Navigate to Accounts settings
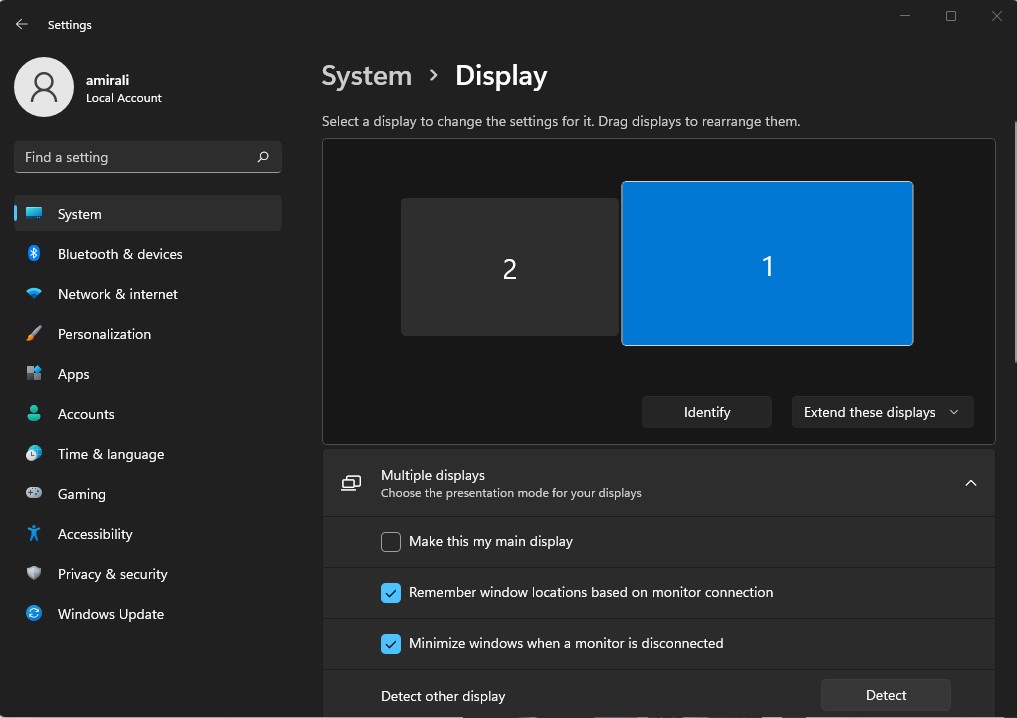This screenshot has height=718, width=1017. pyautogui.click(x=148, y=414)
